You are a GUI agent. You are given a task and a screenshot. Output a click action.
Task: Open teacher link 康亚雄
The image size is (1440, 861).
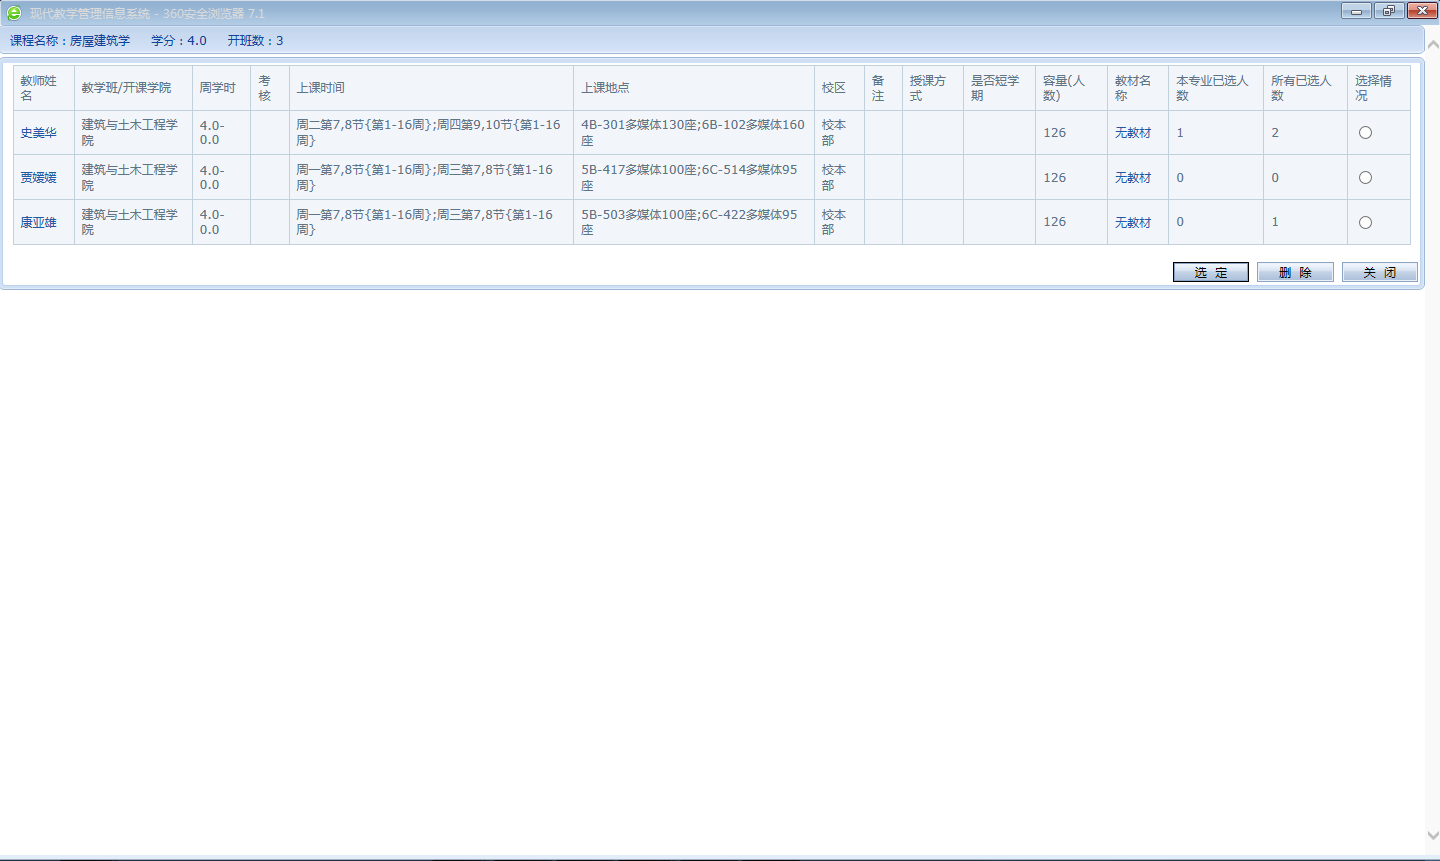tap(39, 223)
